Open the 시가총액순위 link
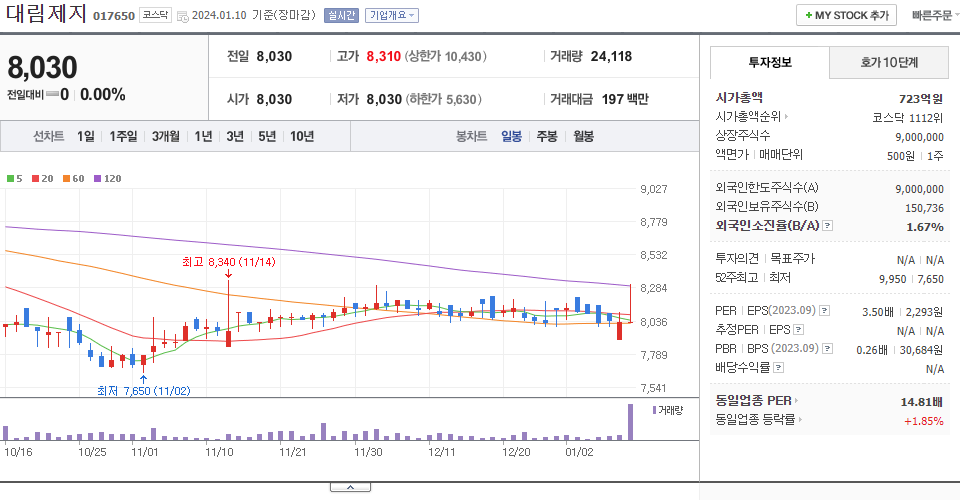Image resolution: width=960 pixels, height=500 pixels. [x=749, y=117]
